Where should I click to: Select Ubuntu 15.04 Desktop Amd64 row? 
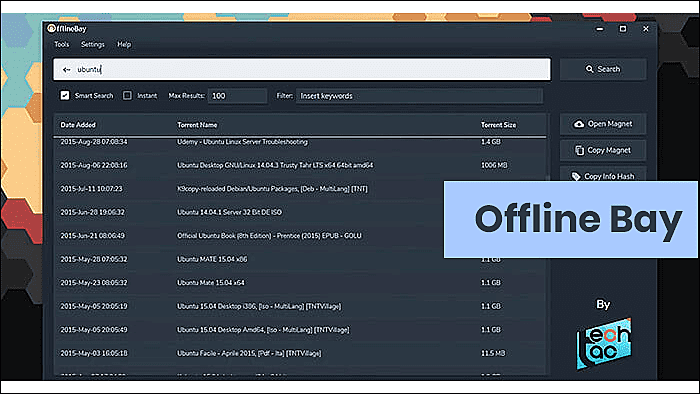300,330
